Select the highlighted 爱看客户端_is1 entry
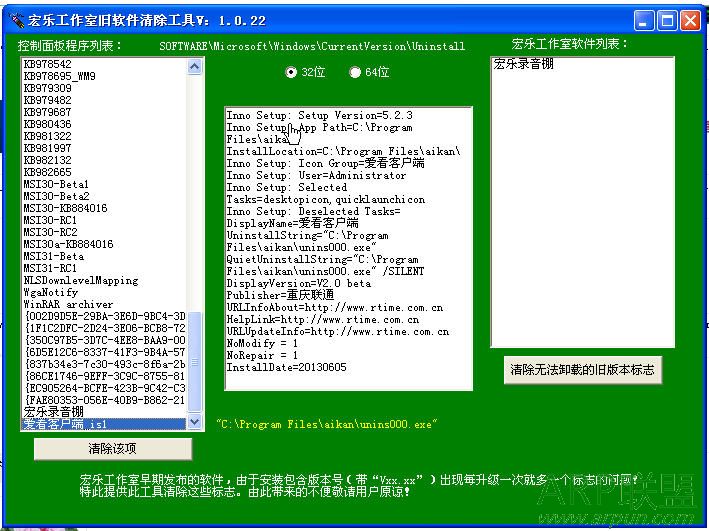Image resolution: width=709 pixels, height=531 pixels. click(x=104, y=424)
